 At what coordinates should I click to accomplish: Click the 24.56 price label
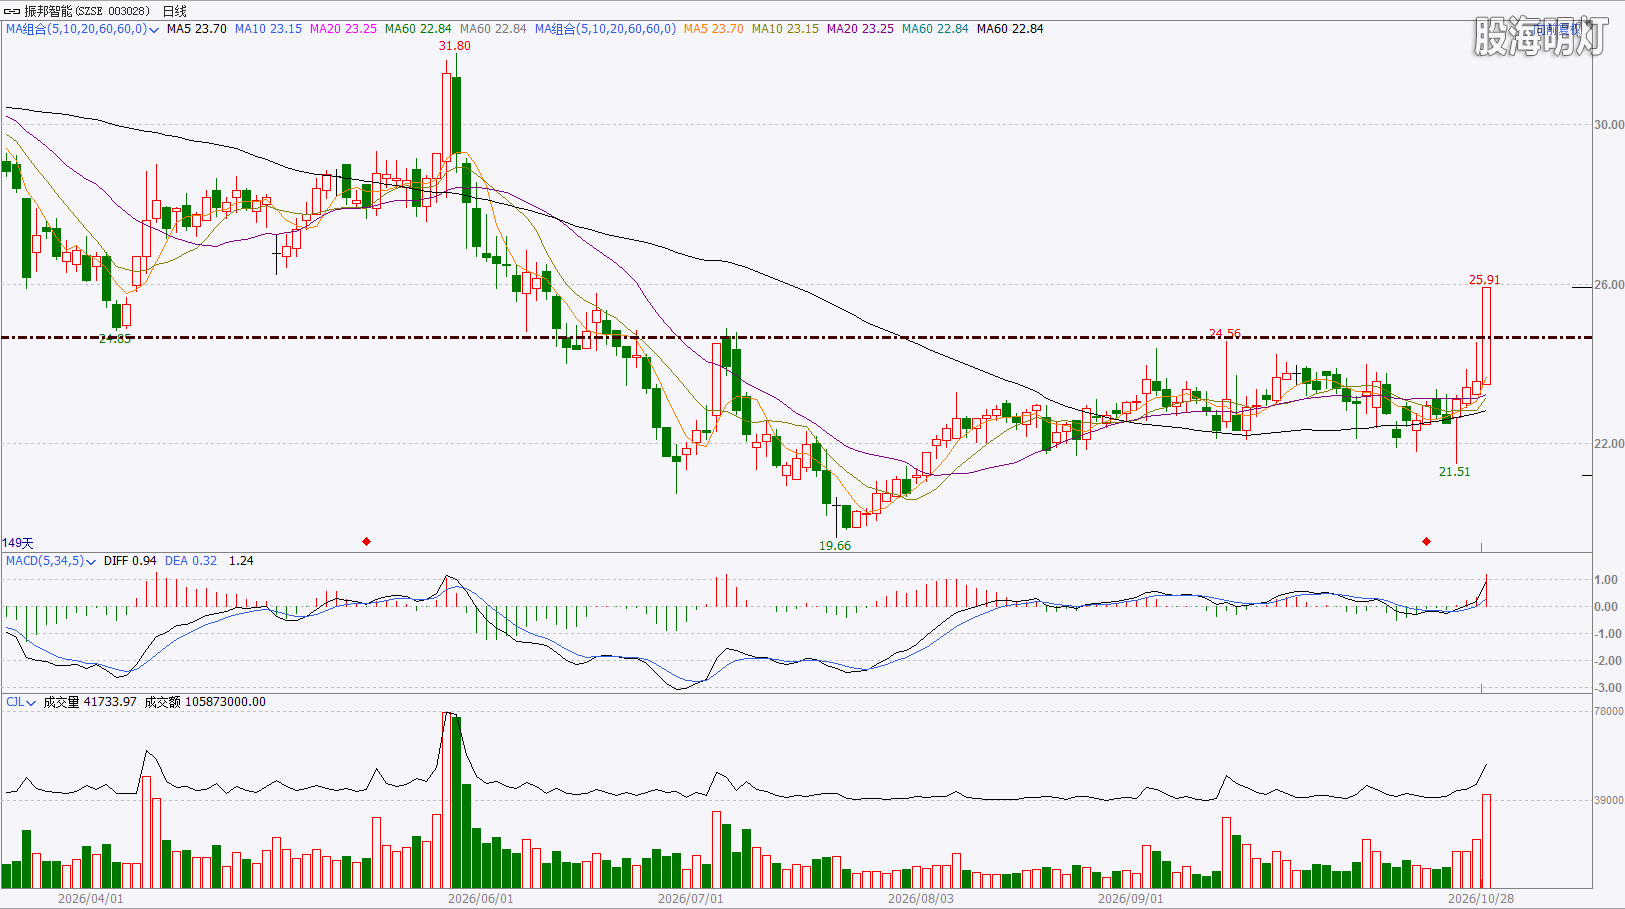point(1224,334)
